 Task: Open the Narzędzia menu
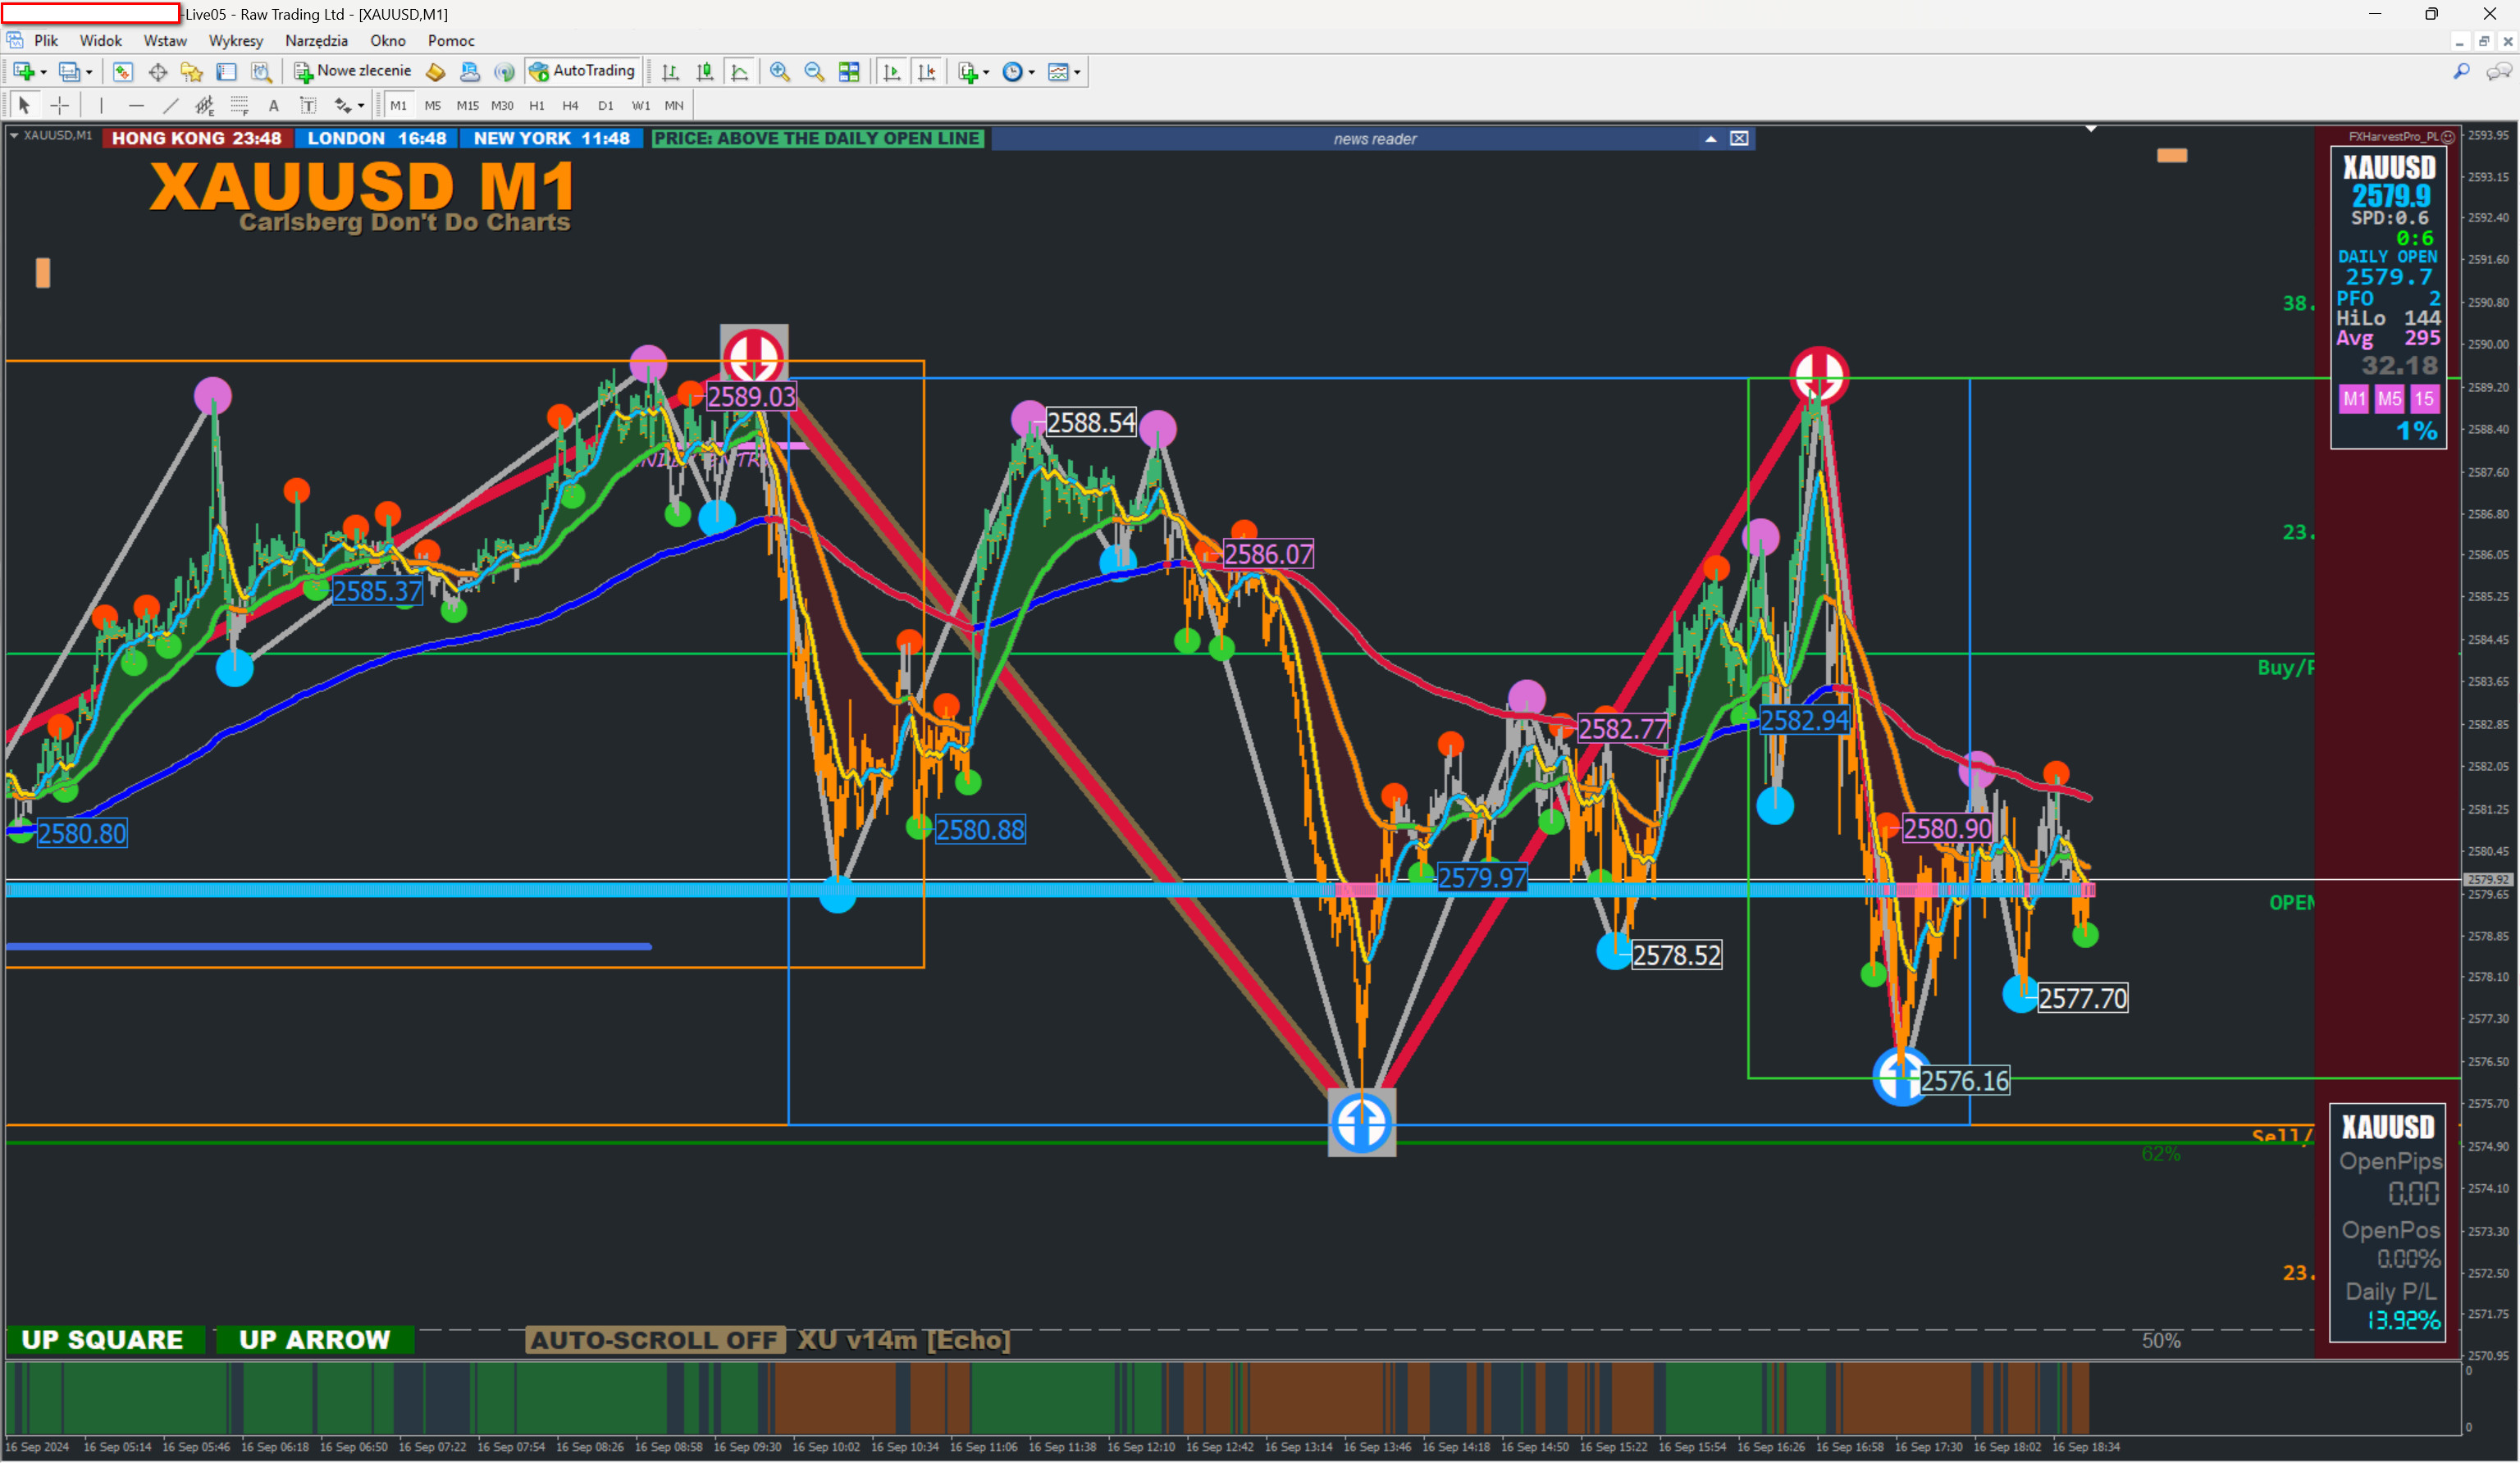[x=316, y=41]
